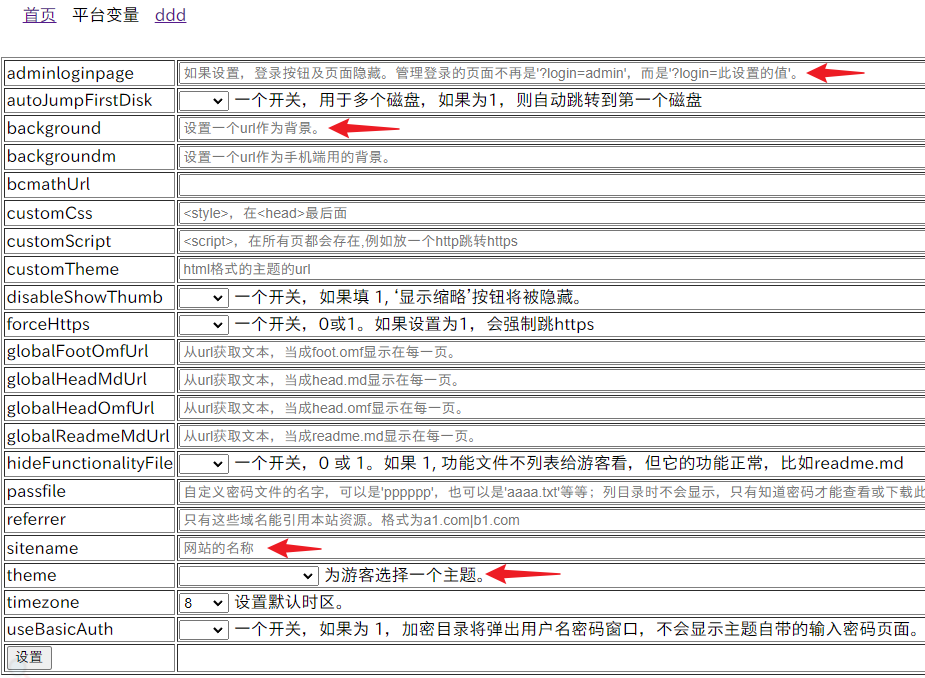925x678 pixels.
Task: Open the ddd disk link
Action: (x=170, y=15)
